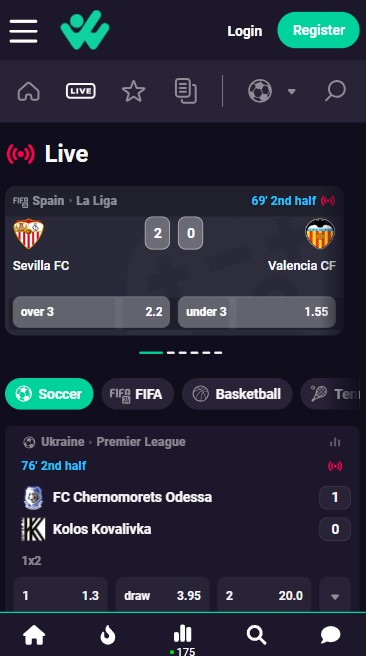Open chat bubble in bottom bar
The height and width of the screenshot is (656, 366).
(330, 636)
